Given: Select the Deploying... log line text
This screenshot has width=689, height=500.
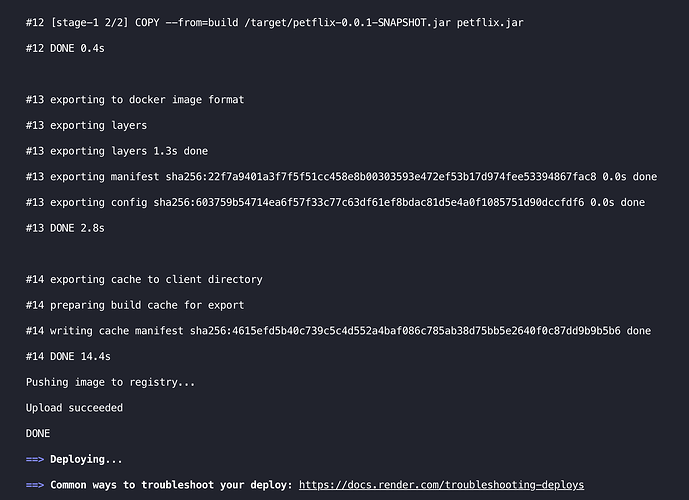Looking at the screenshot, I should pyautogui.click(x=86, y=460).
